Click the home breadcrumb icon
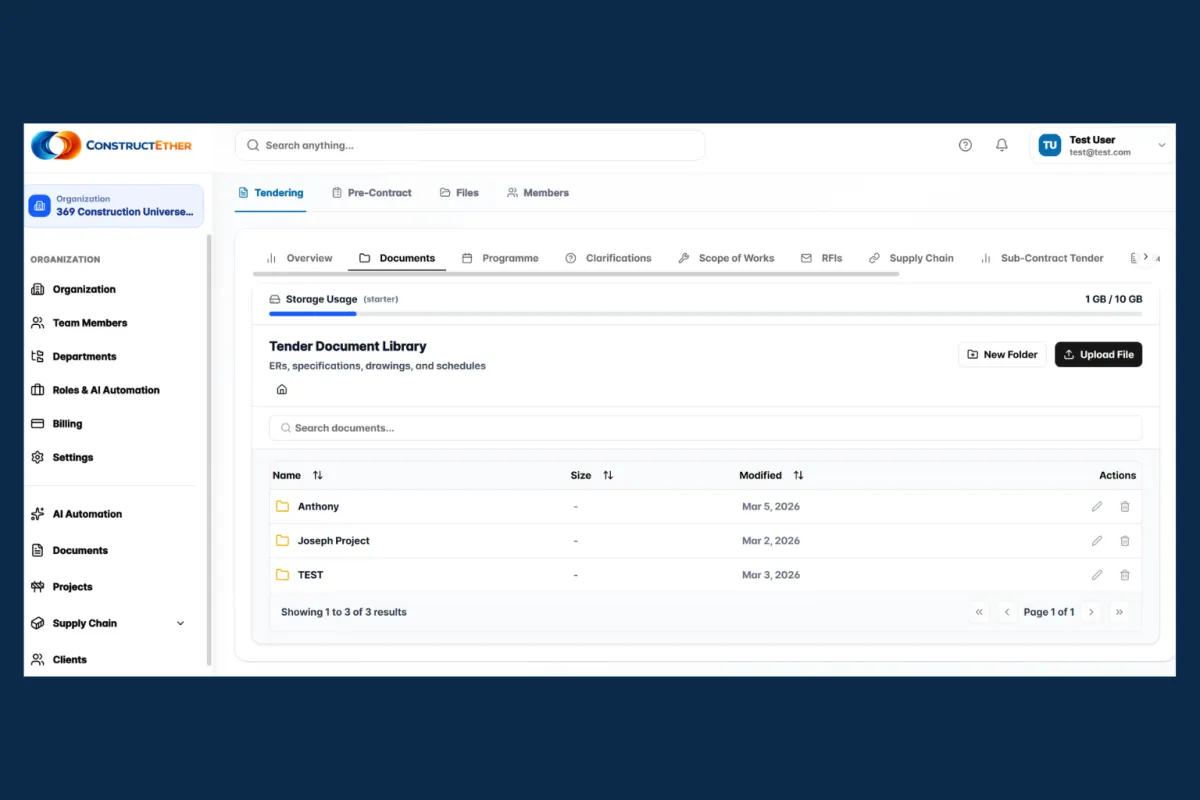This screenshot has height=800, width=1200. [282, 389]
